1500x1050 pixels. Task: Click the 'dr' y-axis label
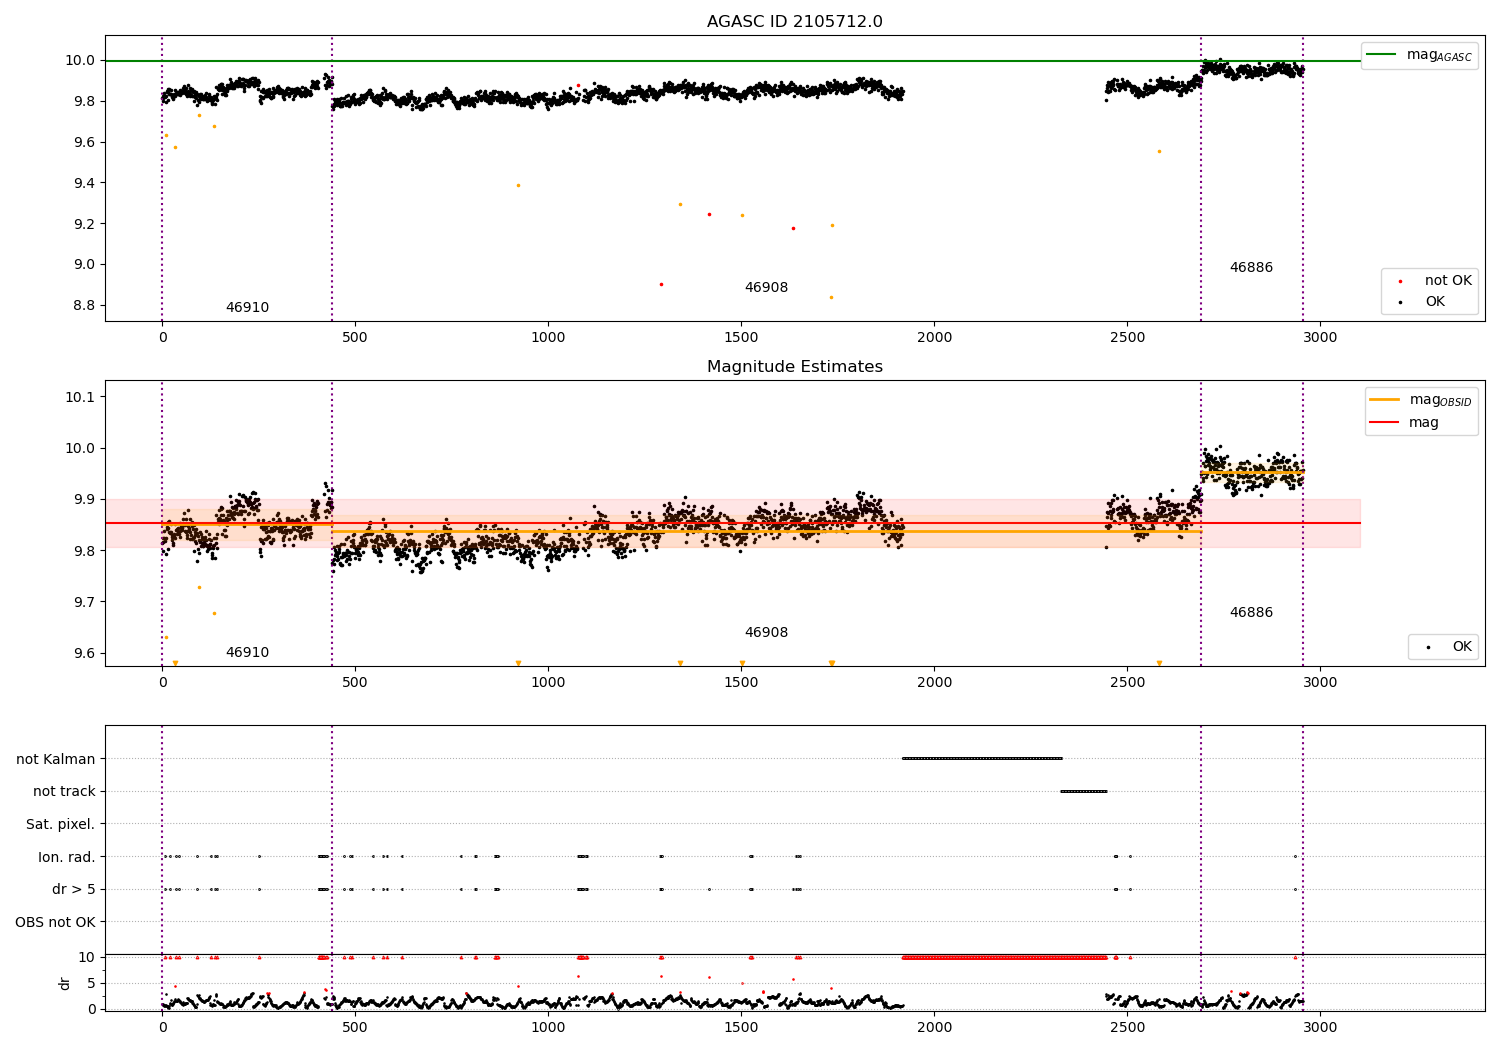coord(64,983)
